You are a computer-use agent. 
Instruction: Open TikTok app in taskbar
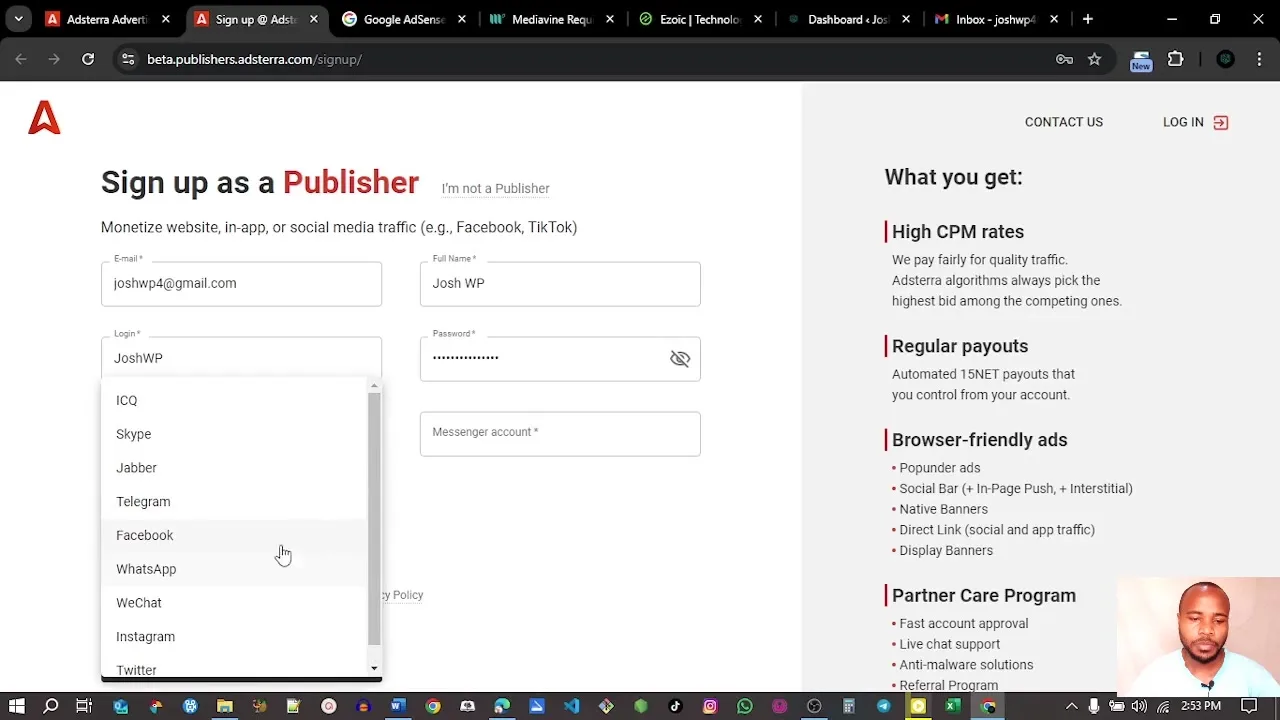[675, 707]
